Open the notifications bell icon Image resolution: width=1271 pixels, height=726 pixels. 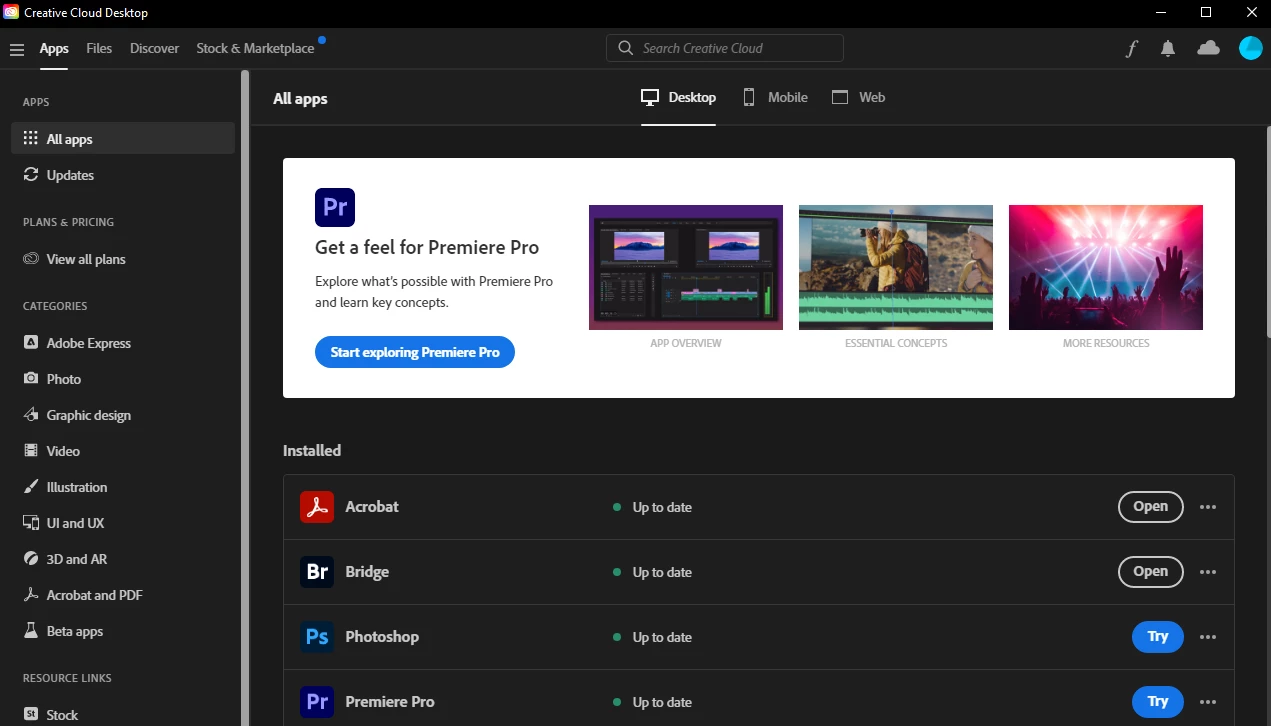tap(1168, 48)
